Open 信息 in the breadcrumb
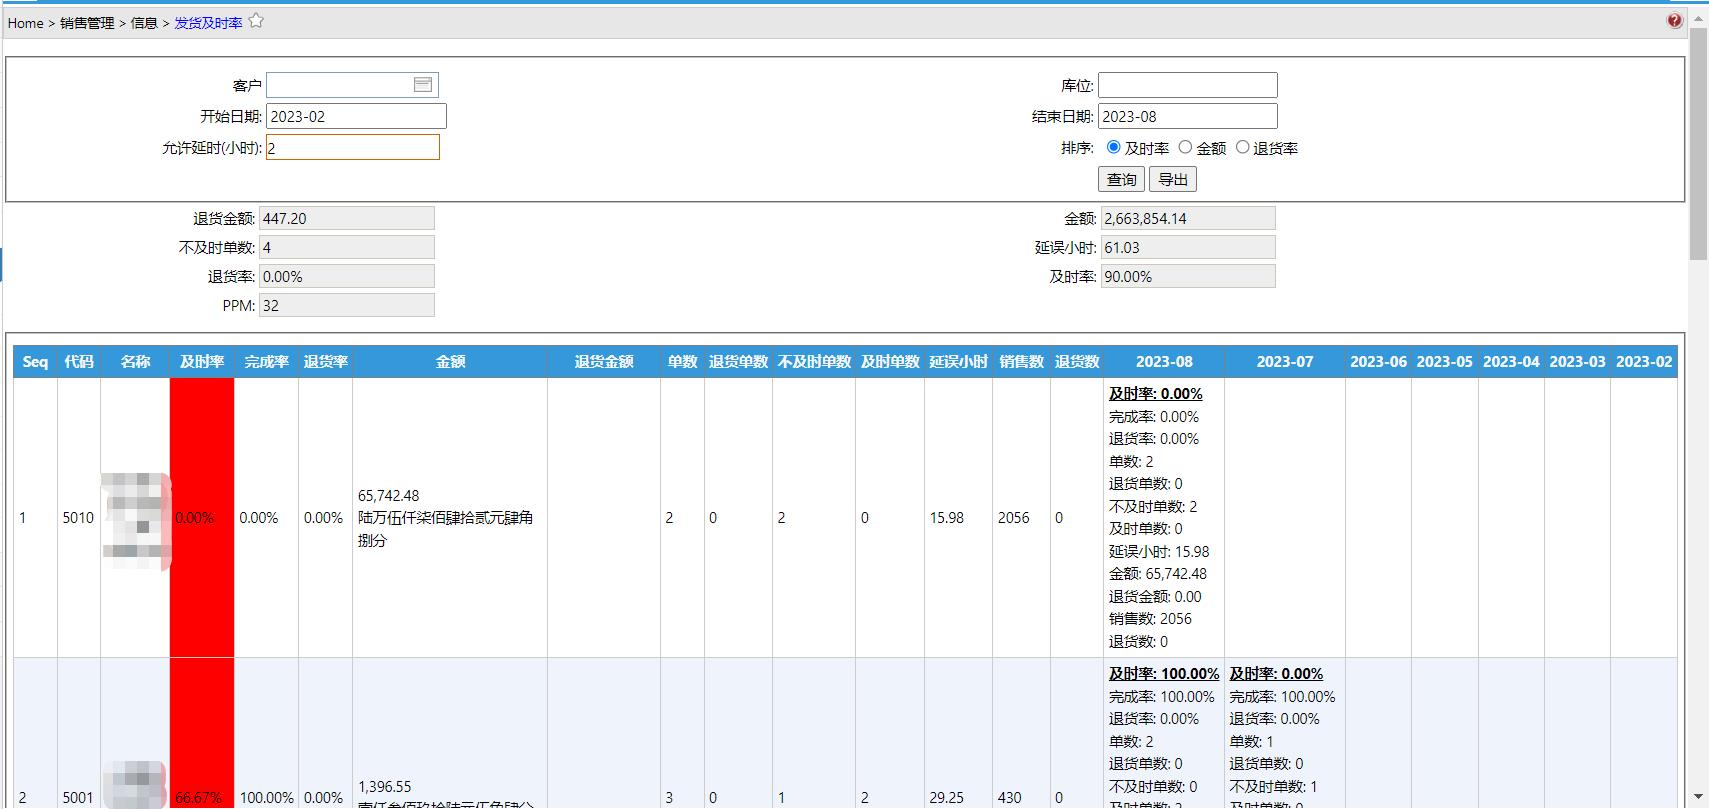The image size is (1709, 809). coord(144,23)
